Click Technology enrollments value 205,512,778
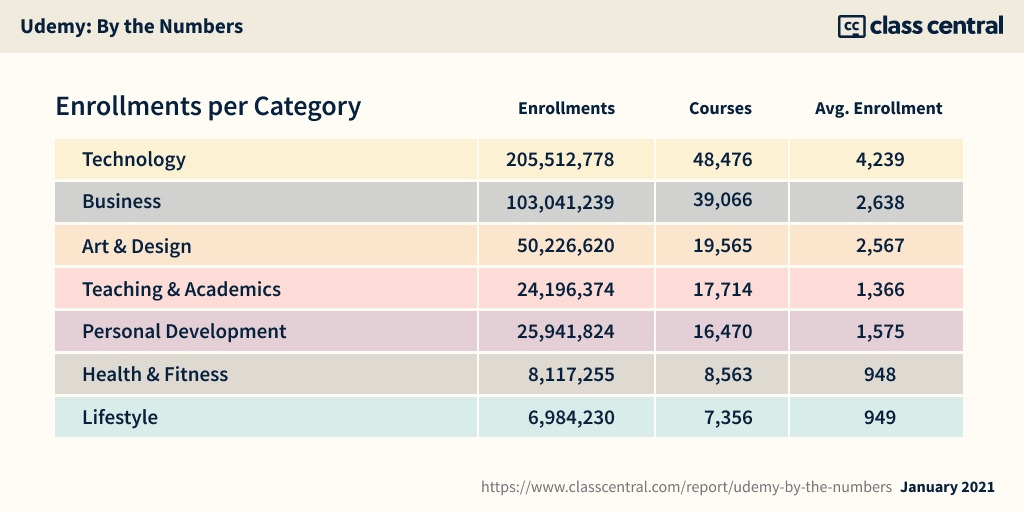Image resolution: width=1024 pixels, height=512 pixels. 560,159
